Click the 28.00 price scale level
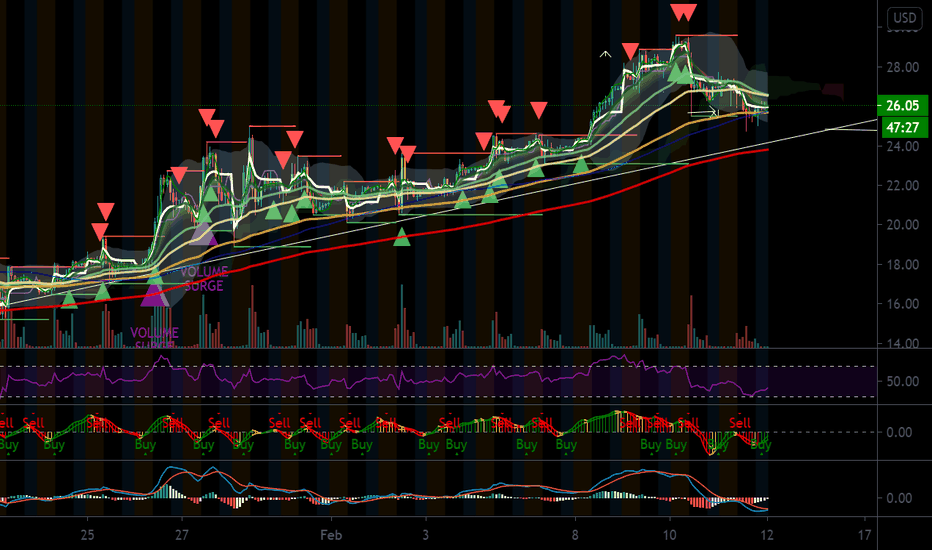 (902, 67)
